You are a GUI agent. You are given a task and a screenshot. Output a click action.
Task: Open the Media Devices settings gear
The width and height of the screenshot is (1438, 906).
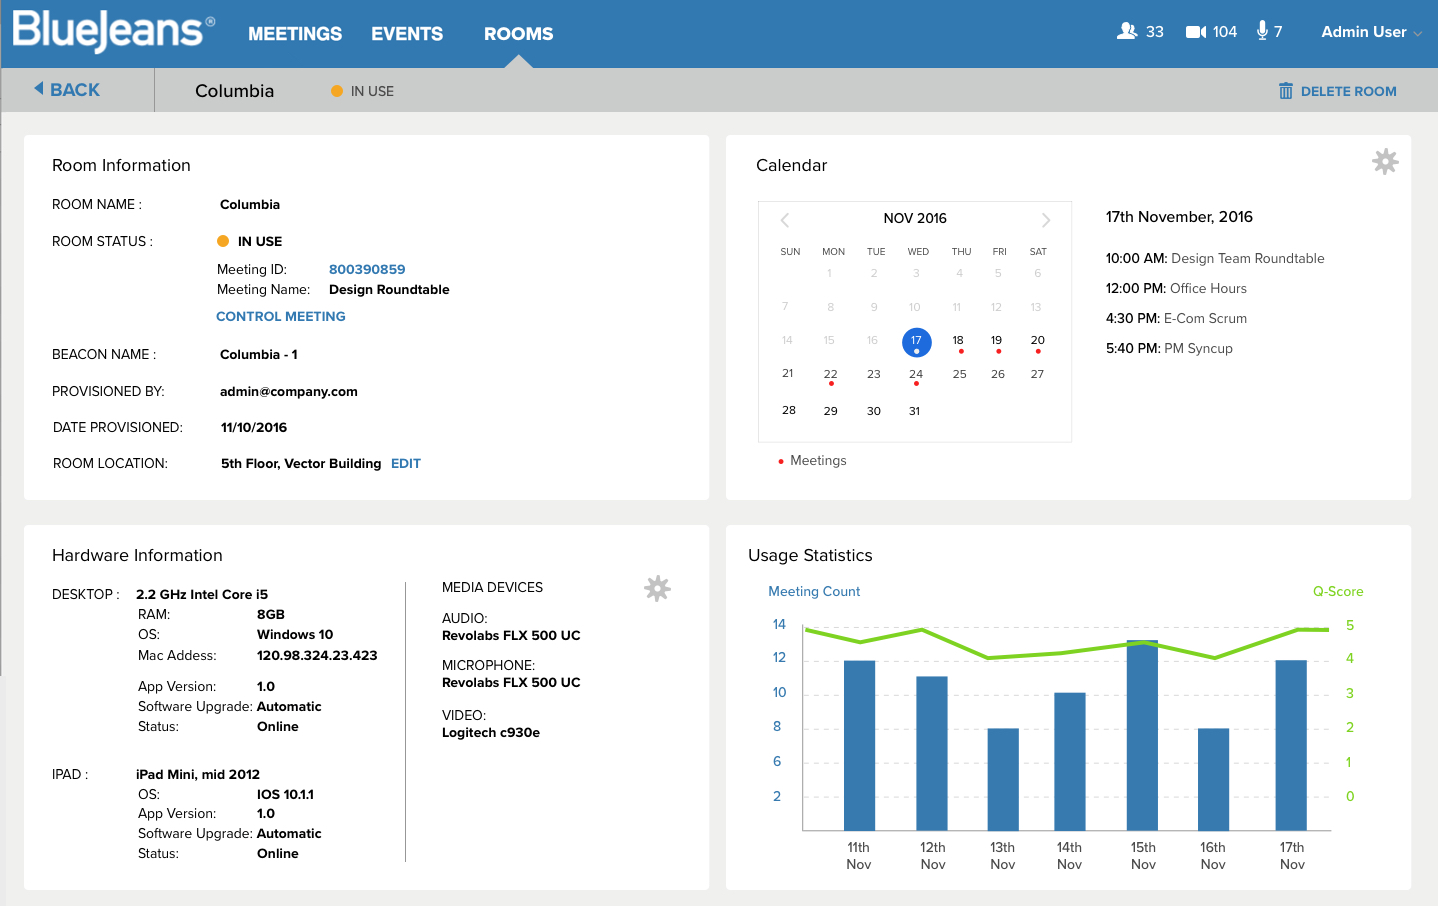(x=657, y=588)
